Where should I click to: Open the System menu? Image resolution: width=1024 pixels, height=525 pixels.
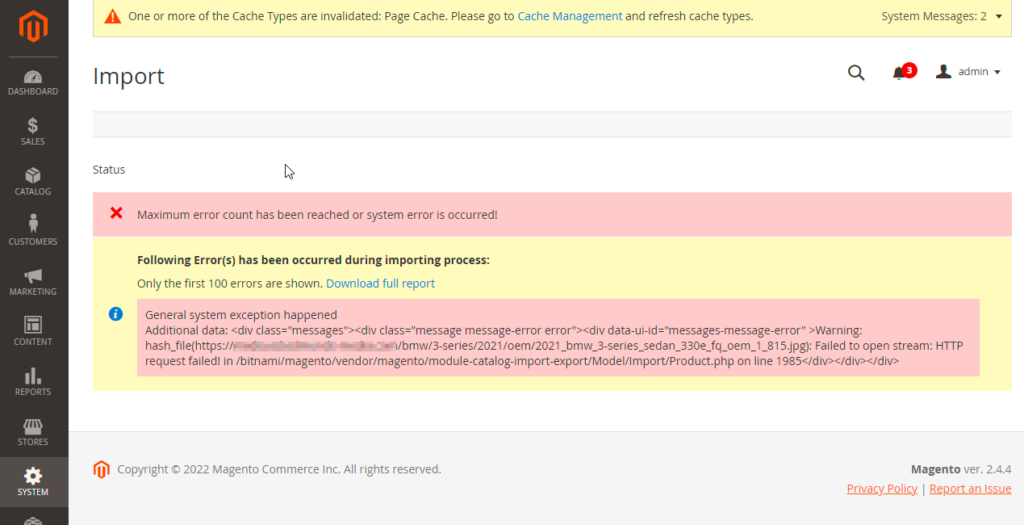point(33,482)
